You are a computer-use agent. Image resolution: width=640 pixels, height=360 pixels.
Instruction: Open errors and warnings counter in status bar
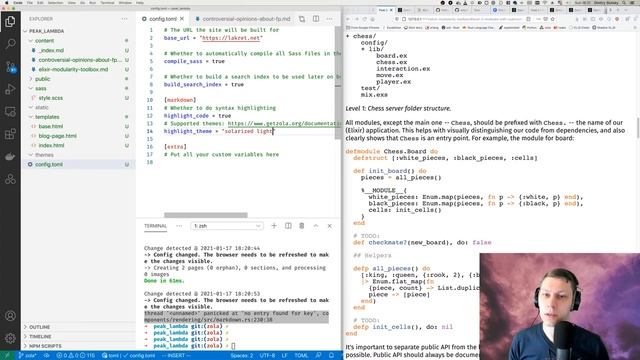pos(76,356)
